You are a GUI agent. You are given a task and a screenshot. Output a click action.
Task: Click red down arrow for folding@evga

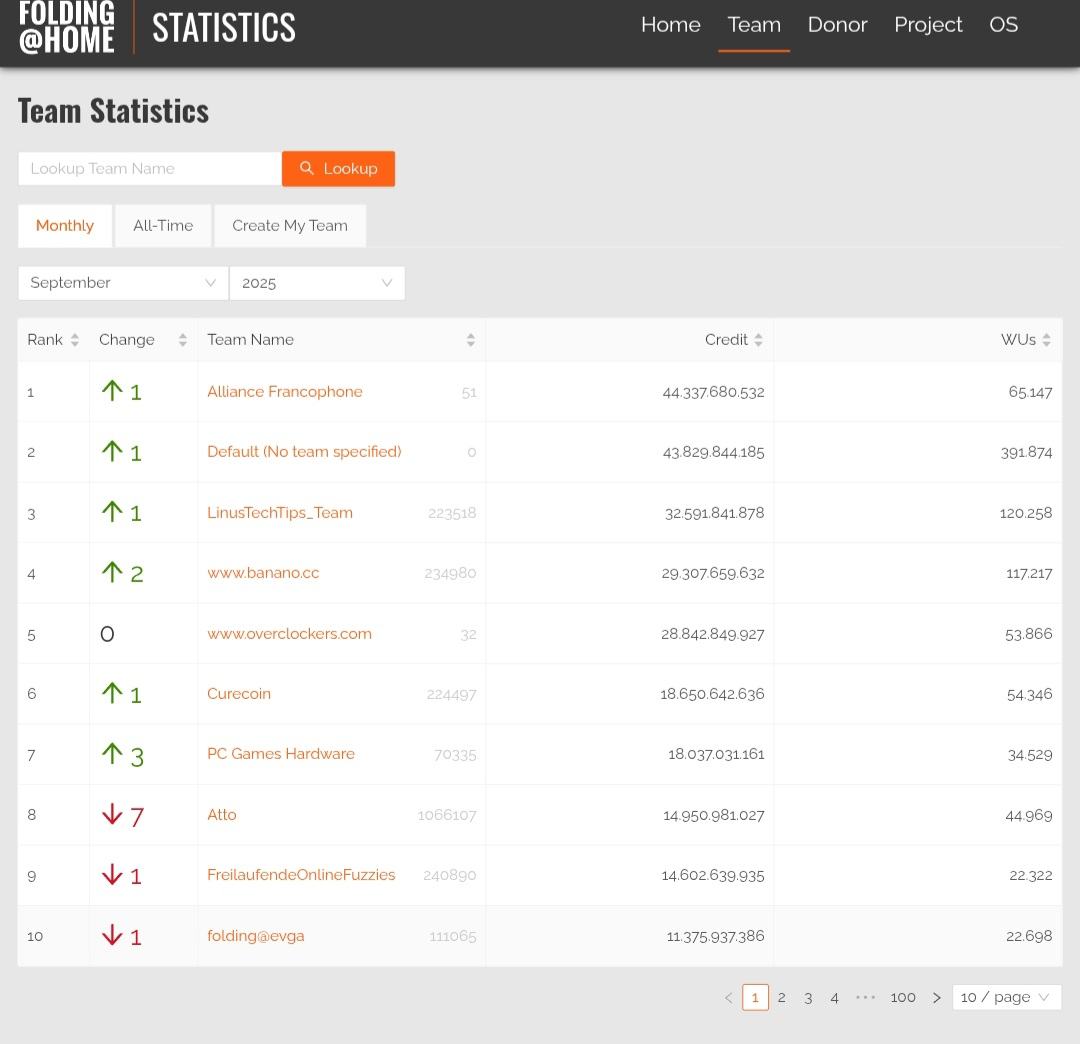coord(112,935)
